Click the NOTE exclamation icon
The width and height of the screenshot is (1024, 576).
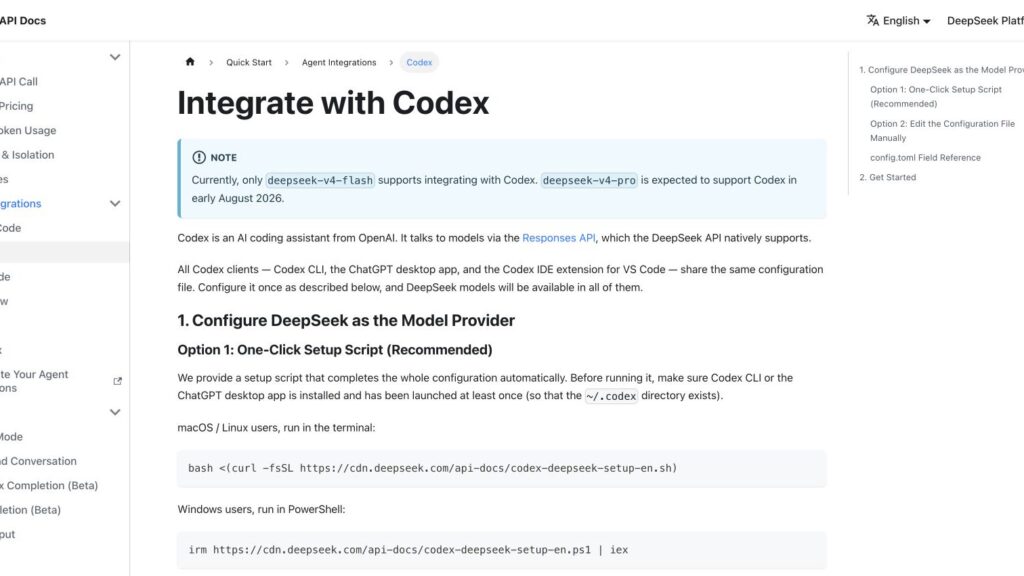coord(199,157)
